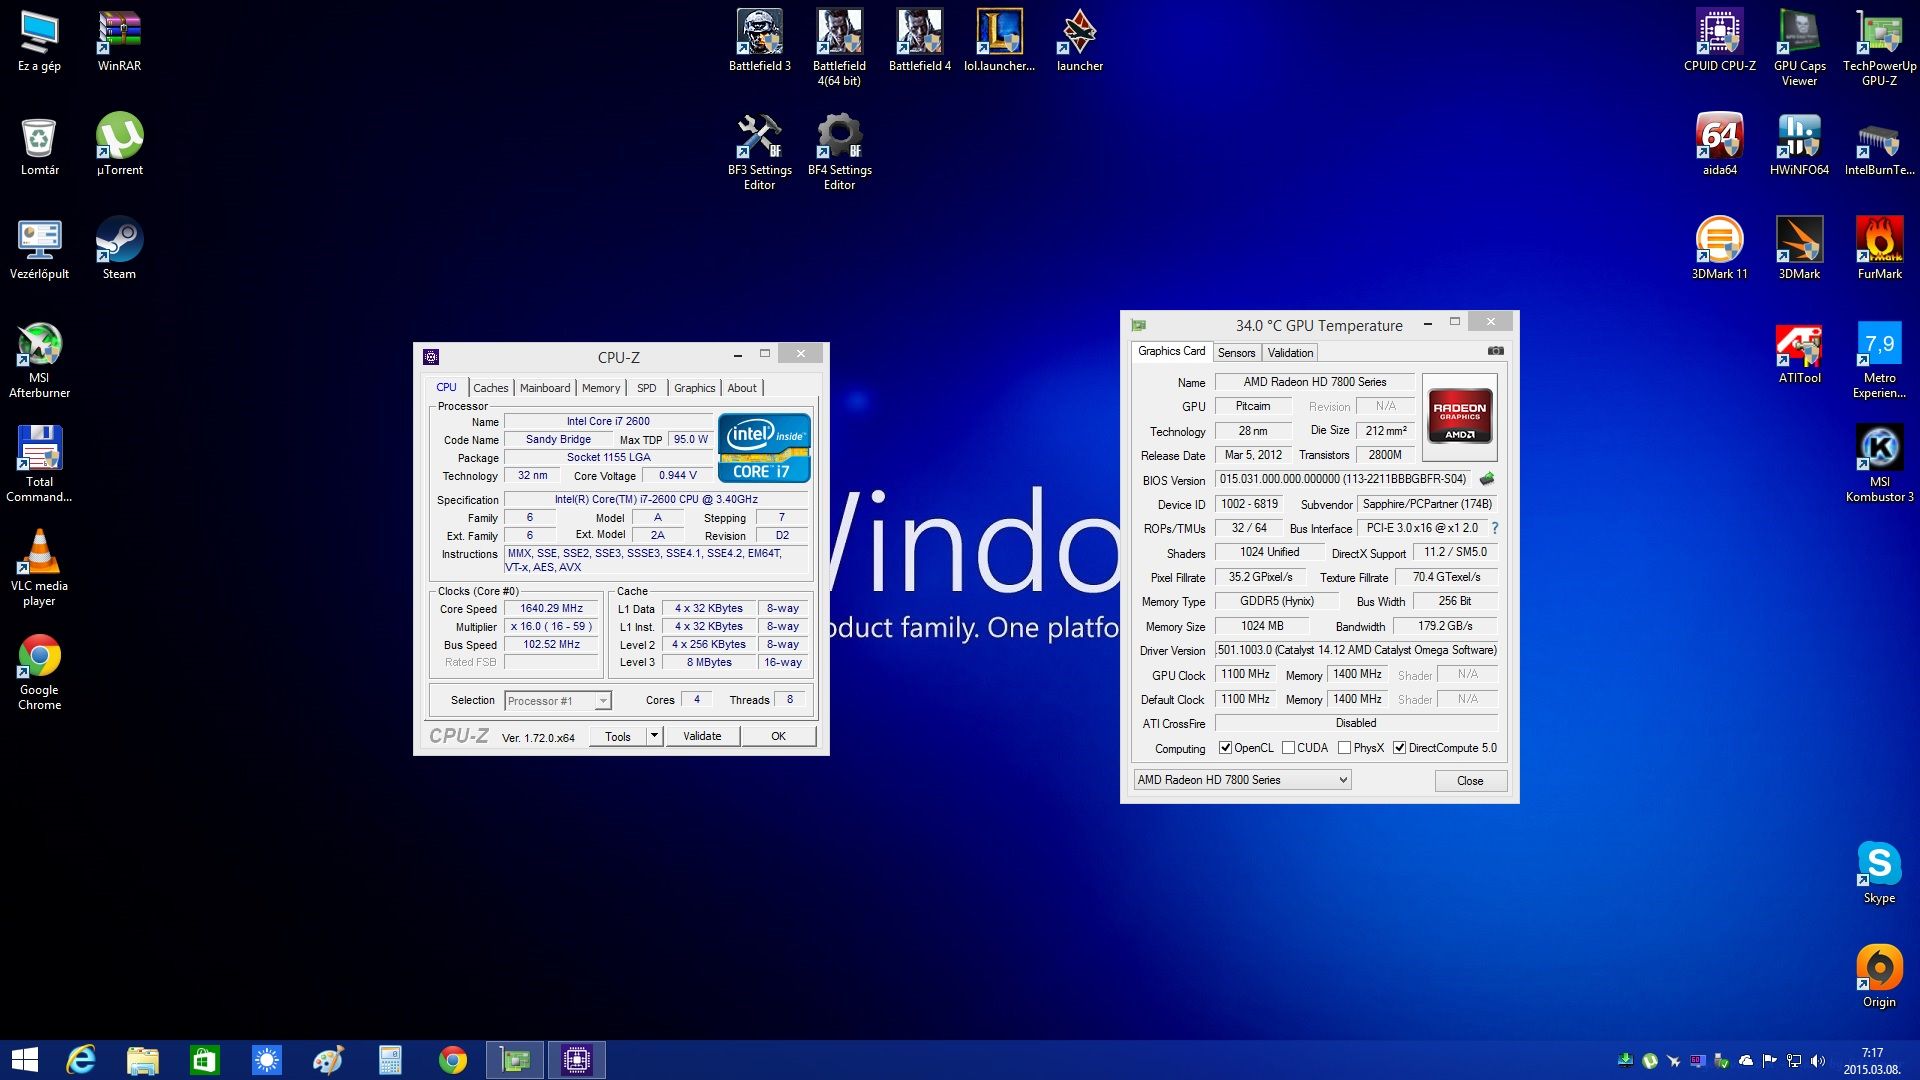Open GPU Caps Viewer shortcut

coord(1799,47)
